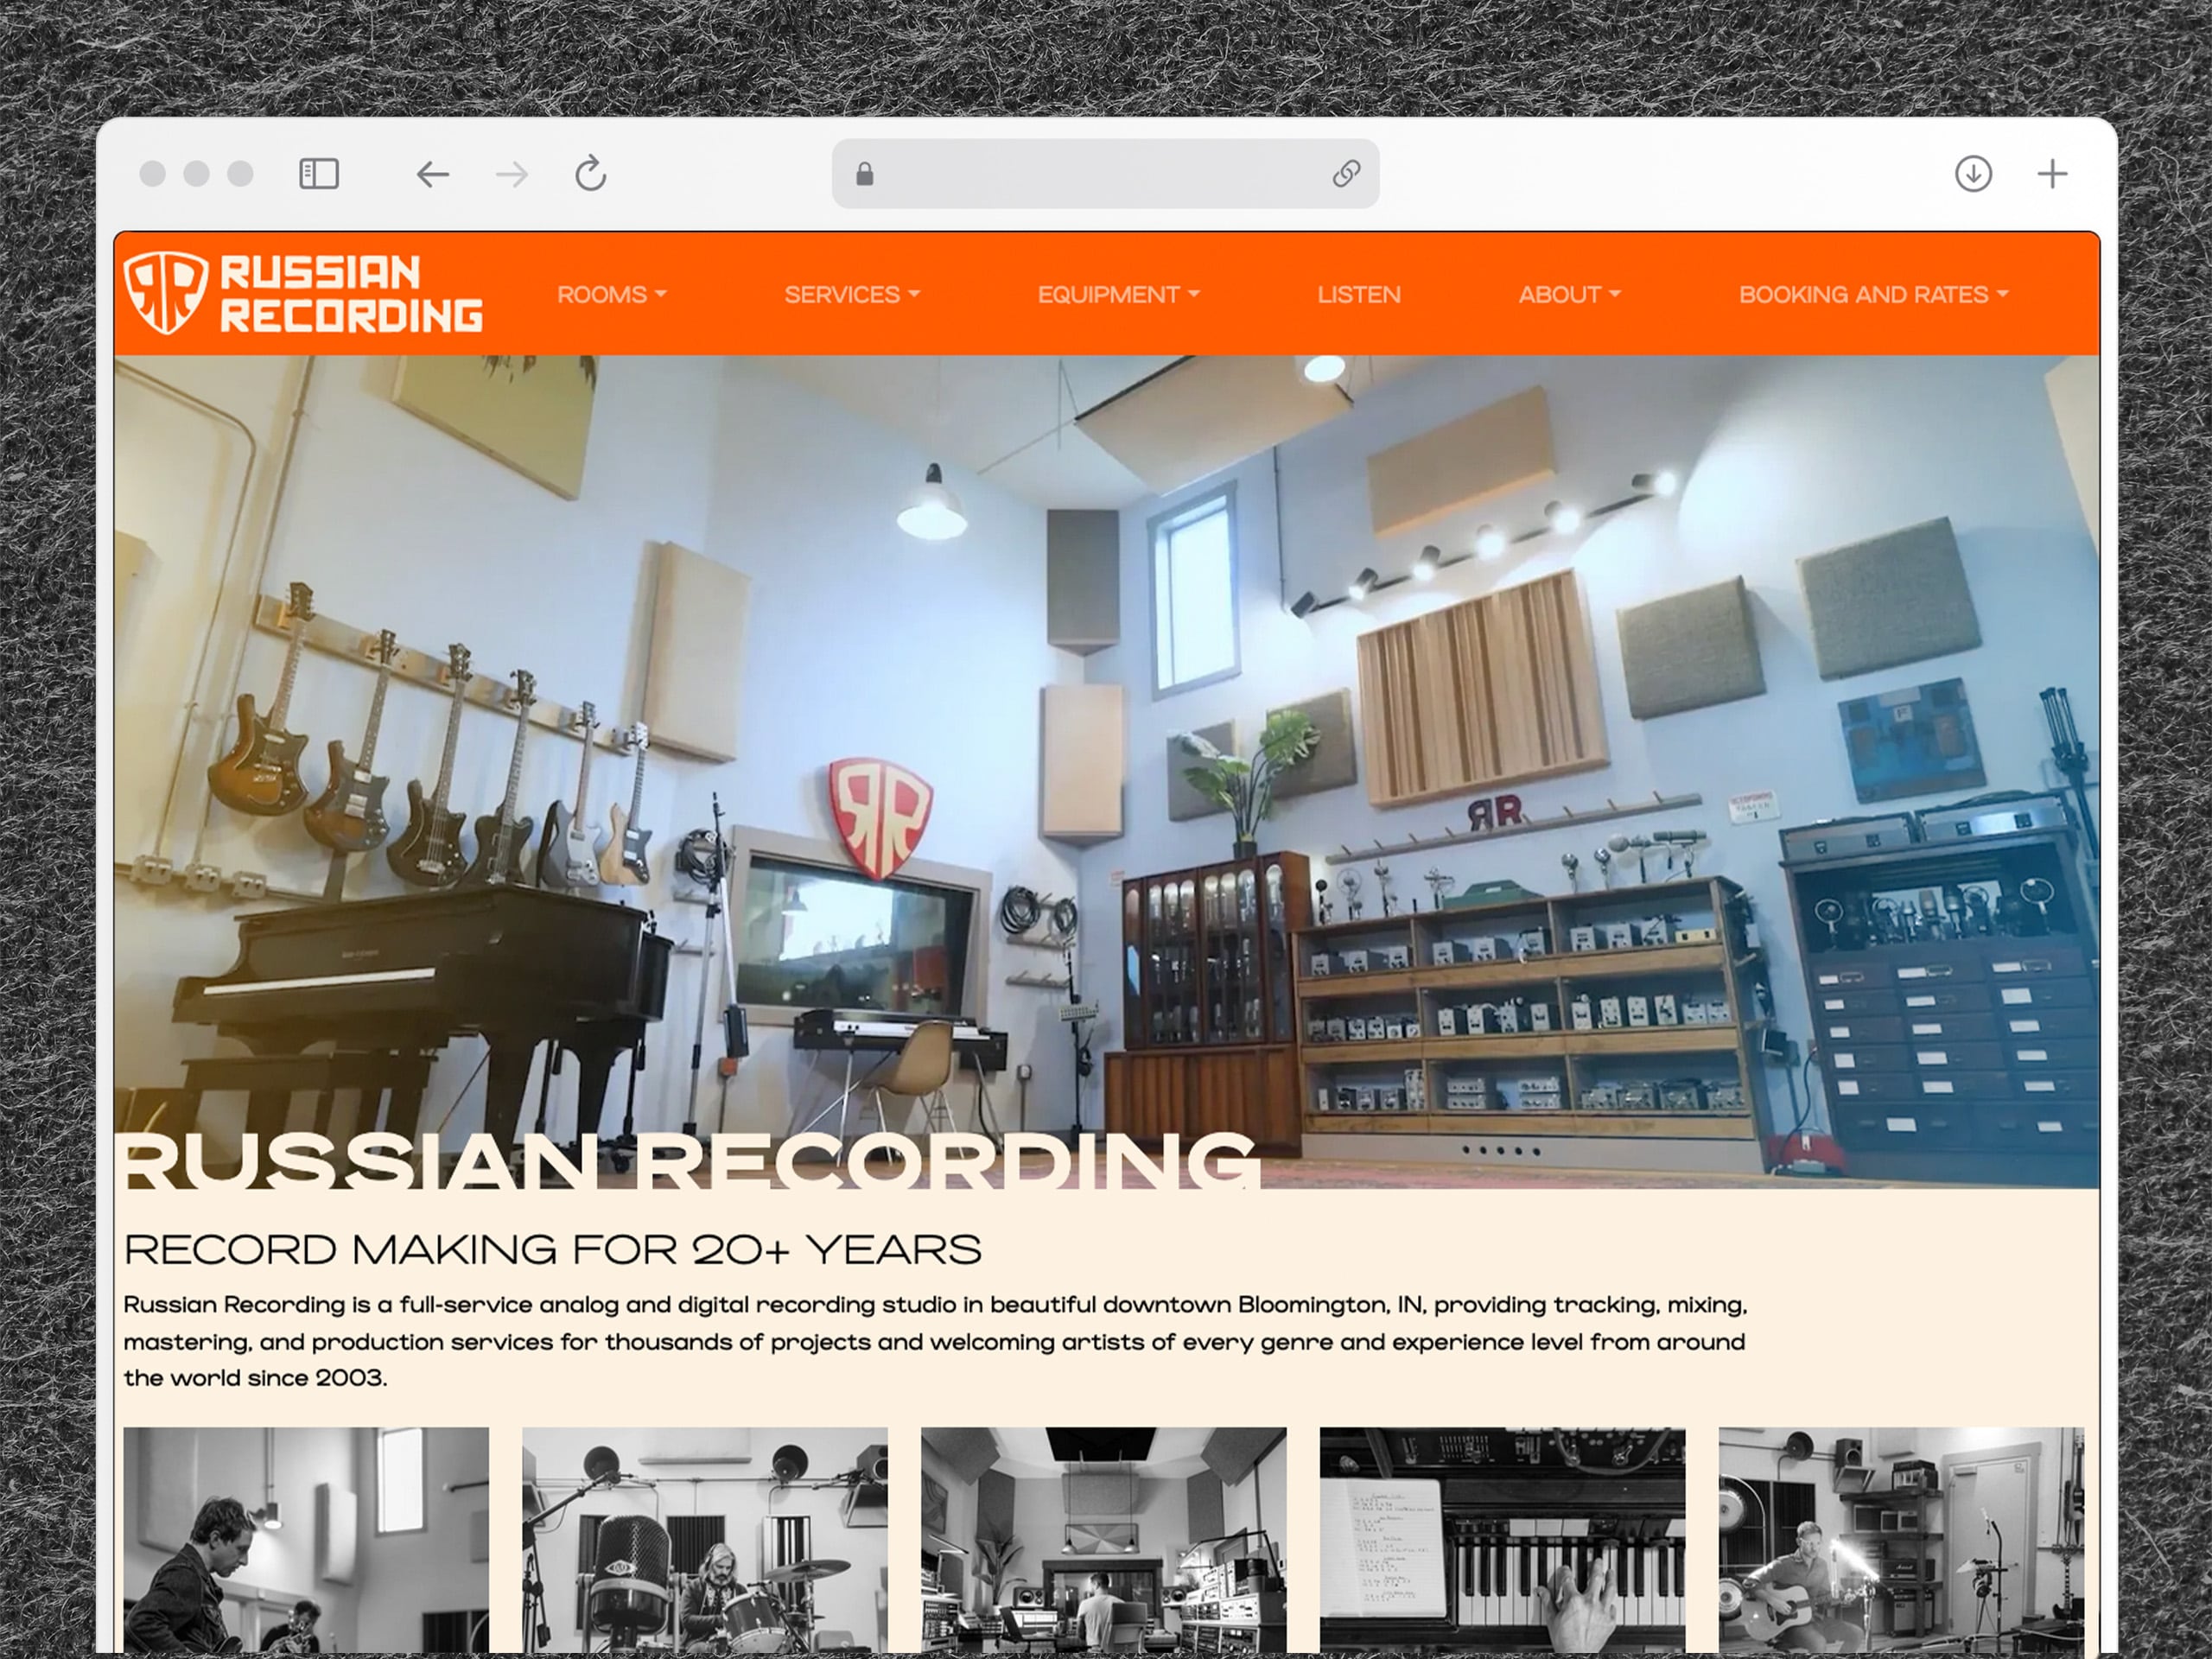Open the Listen page
2212x1659 pixels.
click(1358, 295)
